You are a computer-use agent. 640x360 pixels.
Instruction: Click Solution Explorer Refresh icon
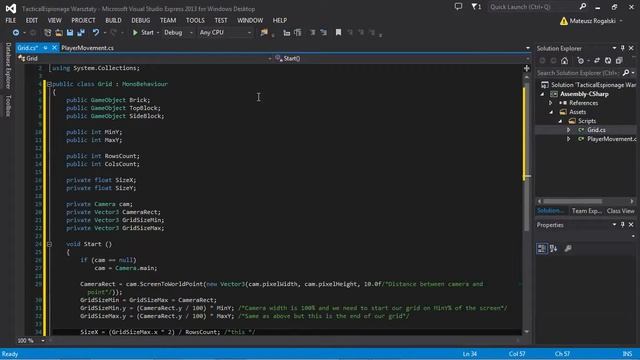pyautogui.click(x=608, y=61)
